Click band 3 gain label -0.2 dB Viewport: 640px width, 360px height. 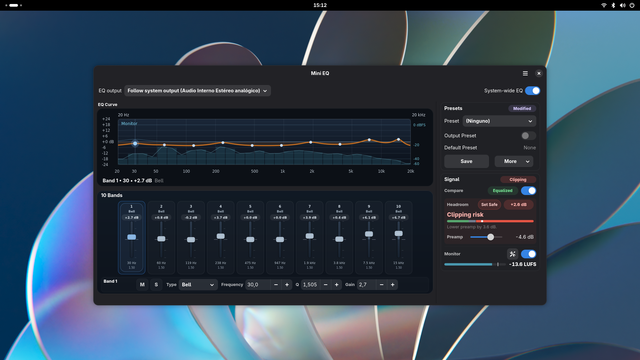[191, 218]
